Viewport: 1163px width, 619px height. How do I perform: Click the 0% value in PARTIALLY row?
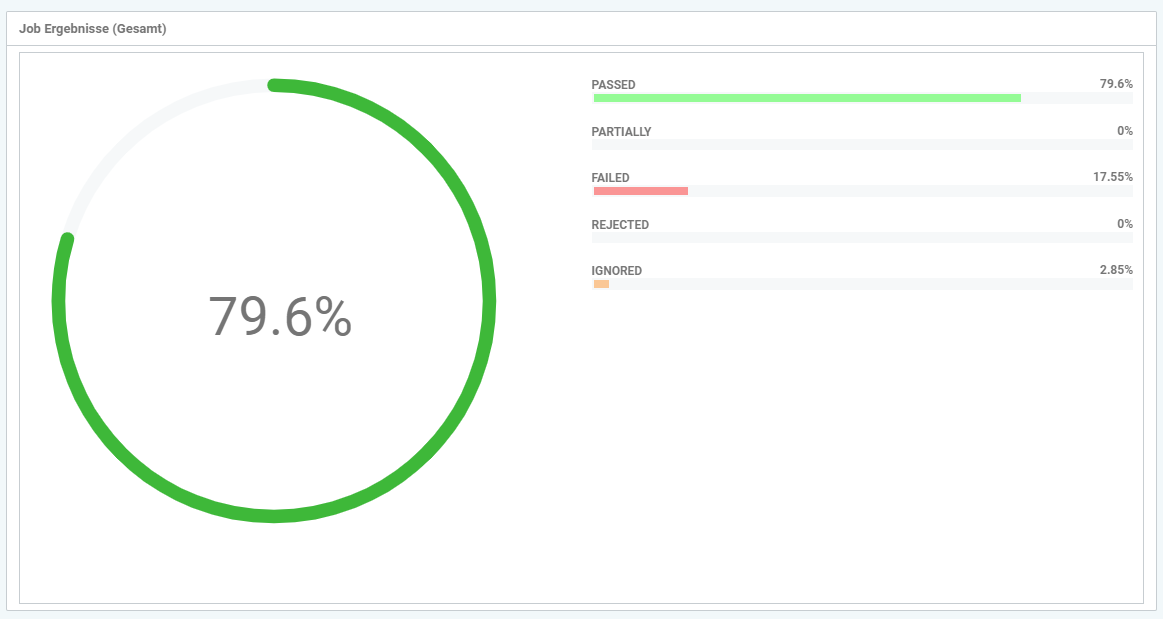pos(1125,131)
